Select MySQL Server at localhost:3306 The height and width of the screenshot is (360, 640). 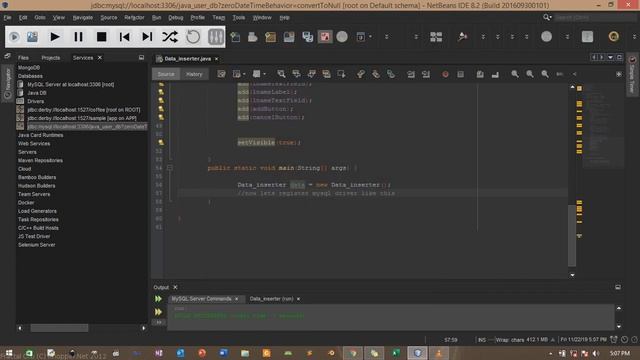71,84
